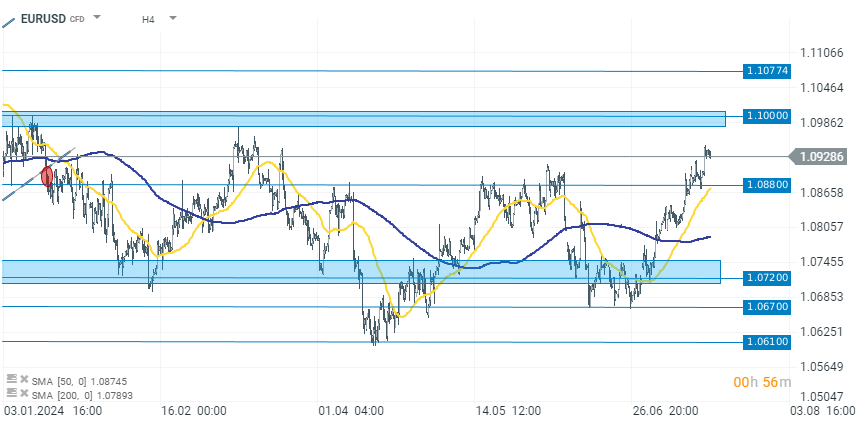
Task: Expand the EURUSD symbol dropdown arrow
Action: point(97,17)
